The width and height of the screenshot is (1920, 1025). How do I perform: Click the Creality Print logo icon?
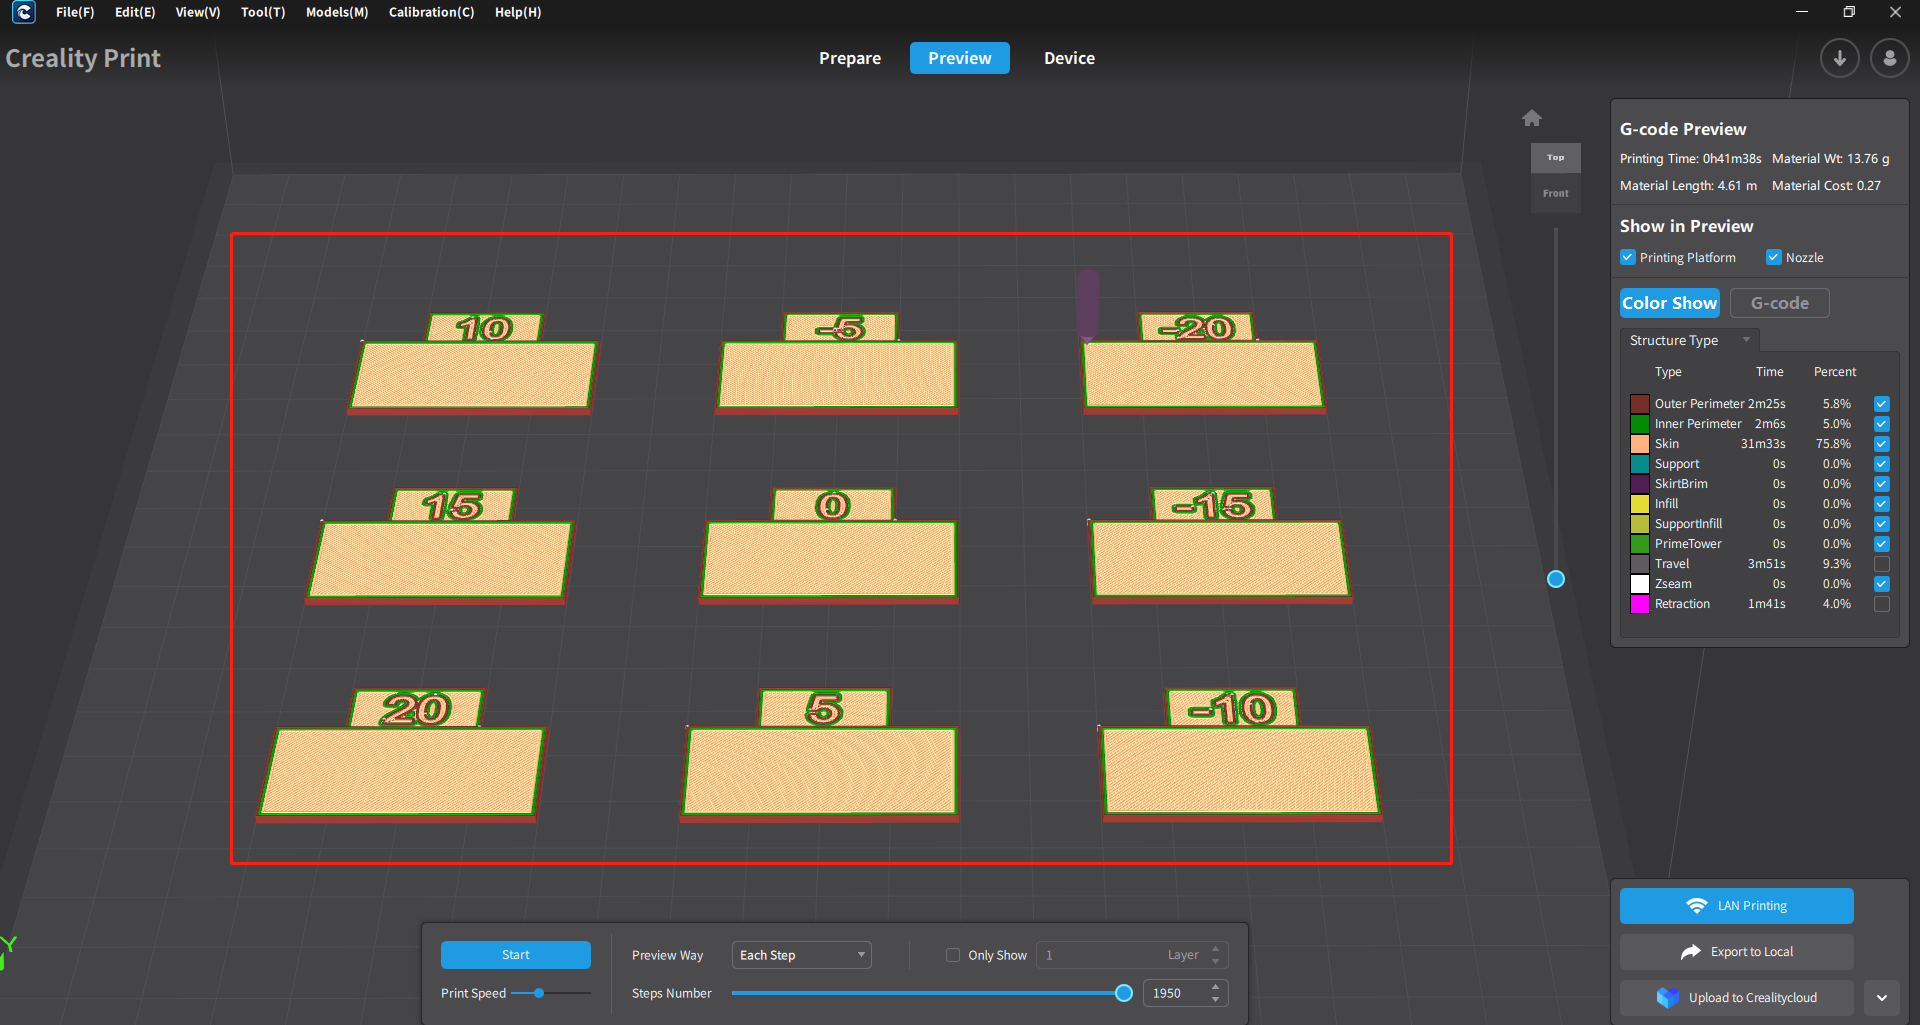[23, 12]
